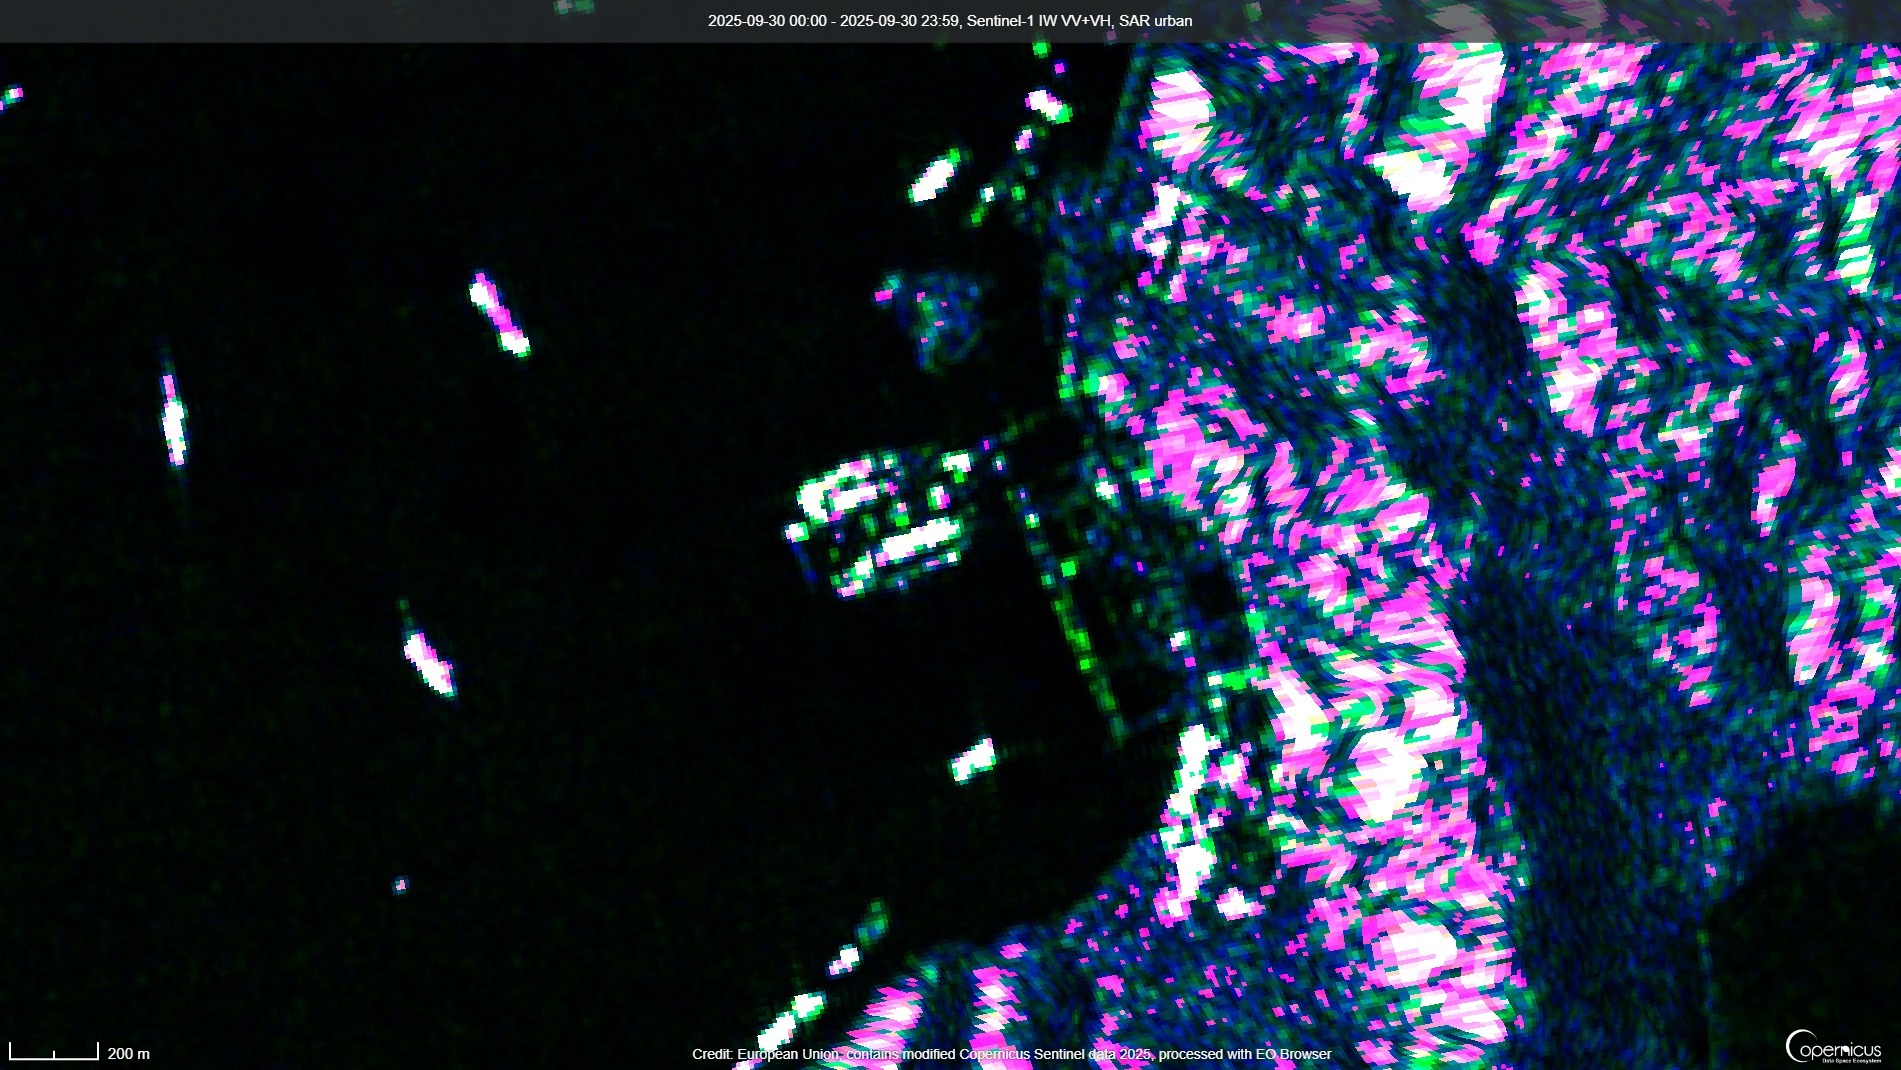Click the small bright vessel south of the pier

972,761
